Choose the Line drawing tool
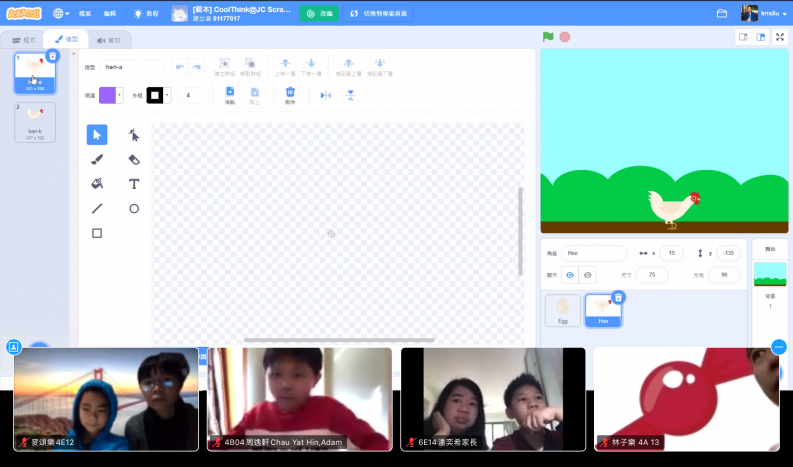This screenshot has width=793, height=467. [x=97, y=209]
